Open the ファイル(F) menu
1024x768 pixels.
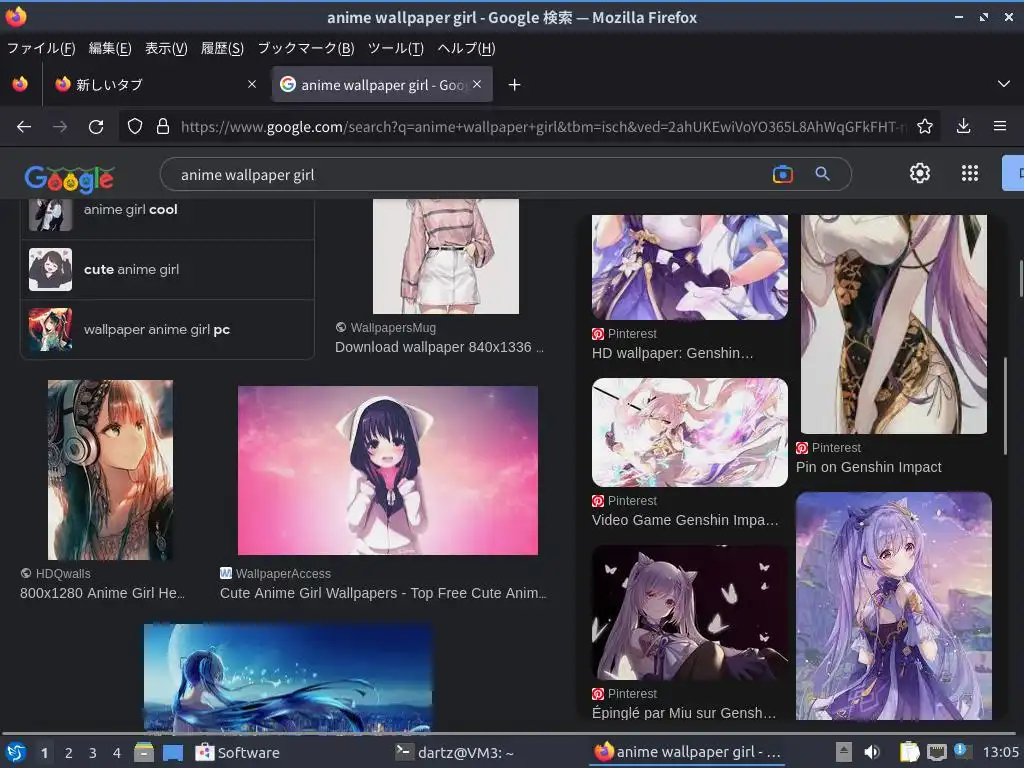pos(41,48)
